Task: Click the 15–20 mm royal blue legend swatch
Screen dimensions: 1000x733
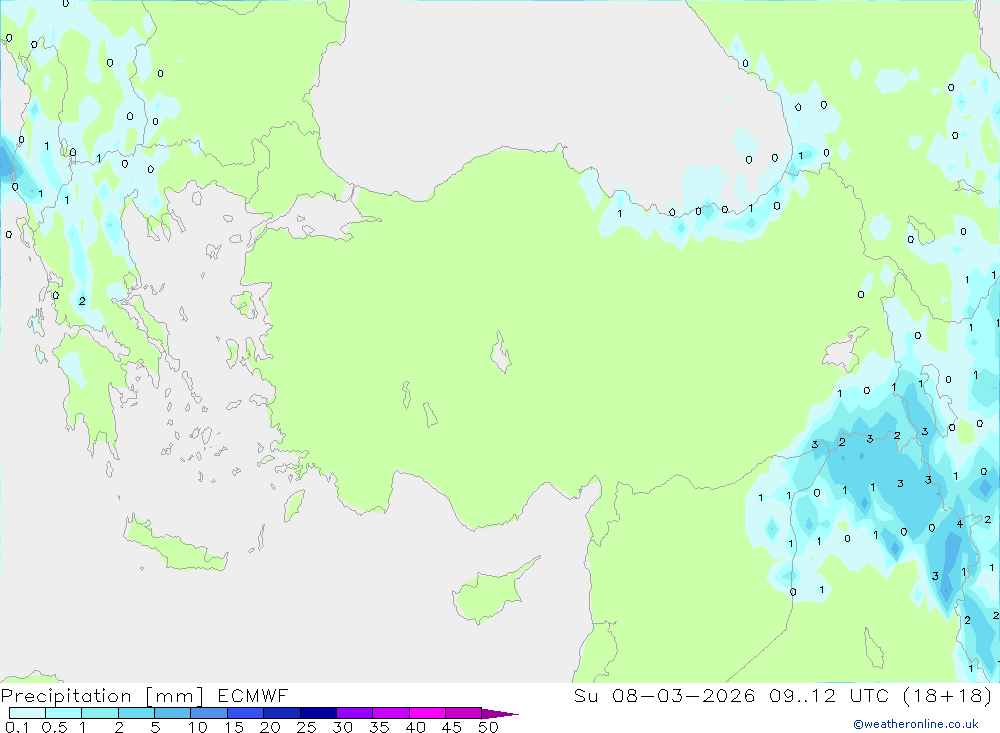Action: click(x=245, y=713)
